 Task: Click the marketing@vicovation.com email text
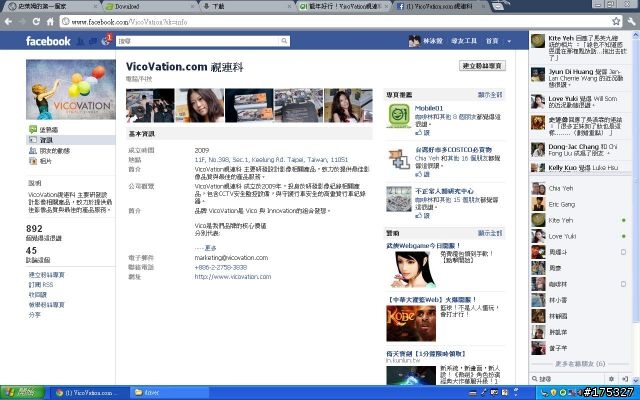click(231, 258)
